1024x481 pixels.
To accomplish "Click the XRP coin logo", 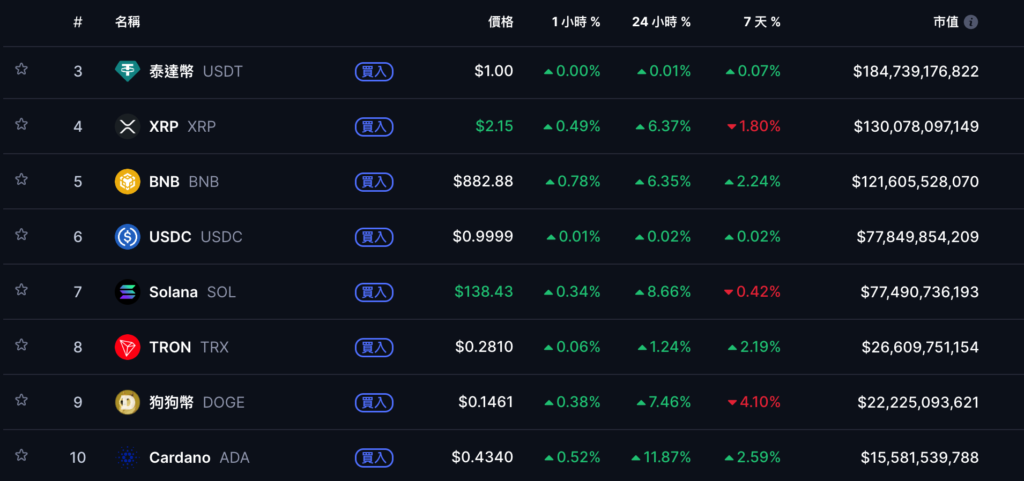I will click(128, 127).
